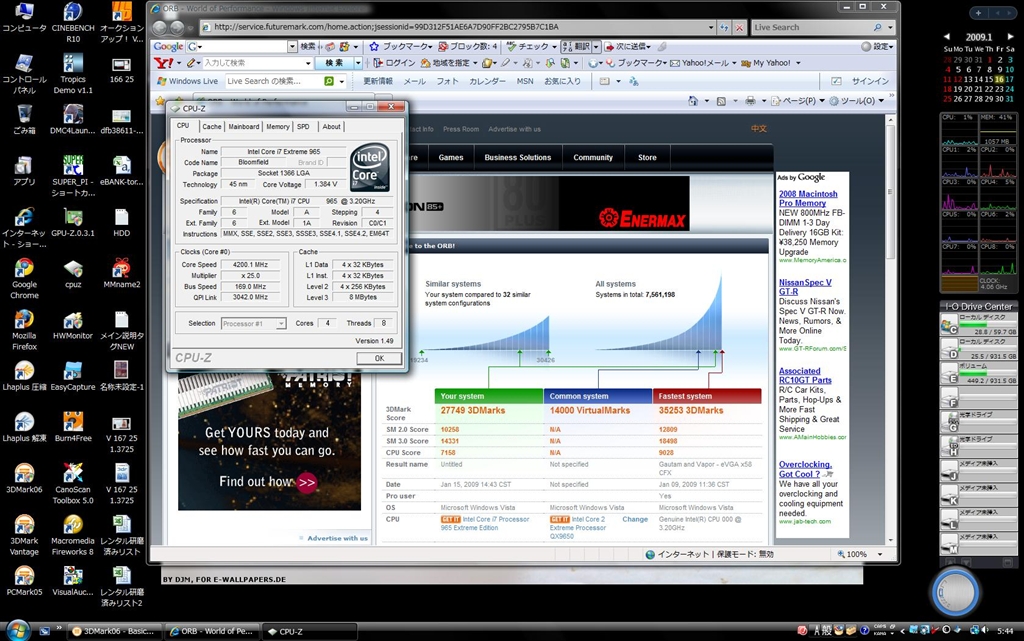Open the Overclocking, Got Cool? ad link
Image resolution: width=1024 pixels, height=641 pixels.
point(805,469)
